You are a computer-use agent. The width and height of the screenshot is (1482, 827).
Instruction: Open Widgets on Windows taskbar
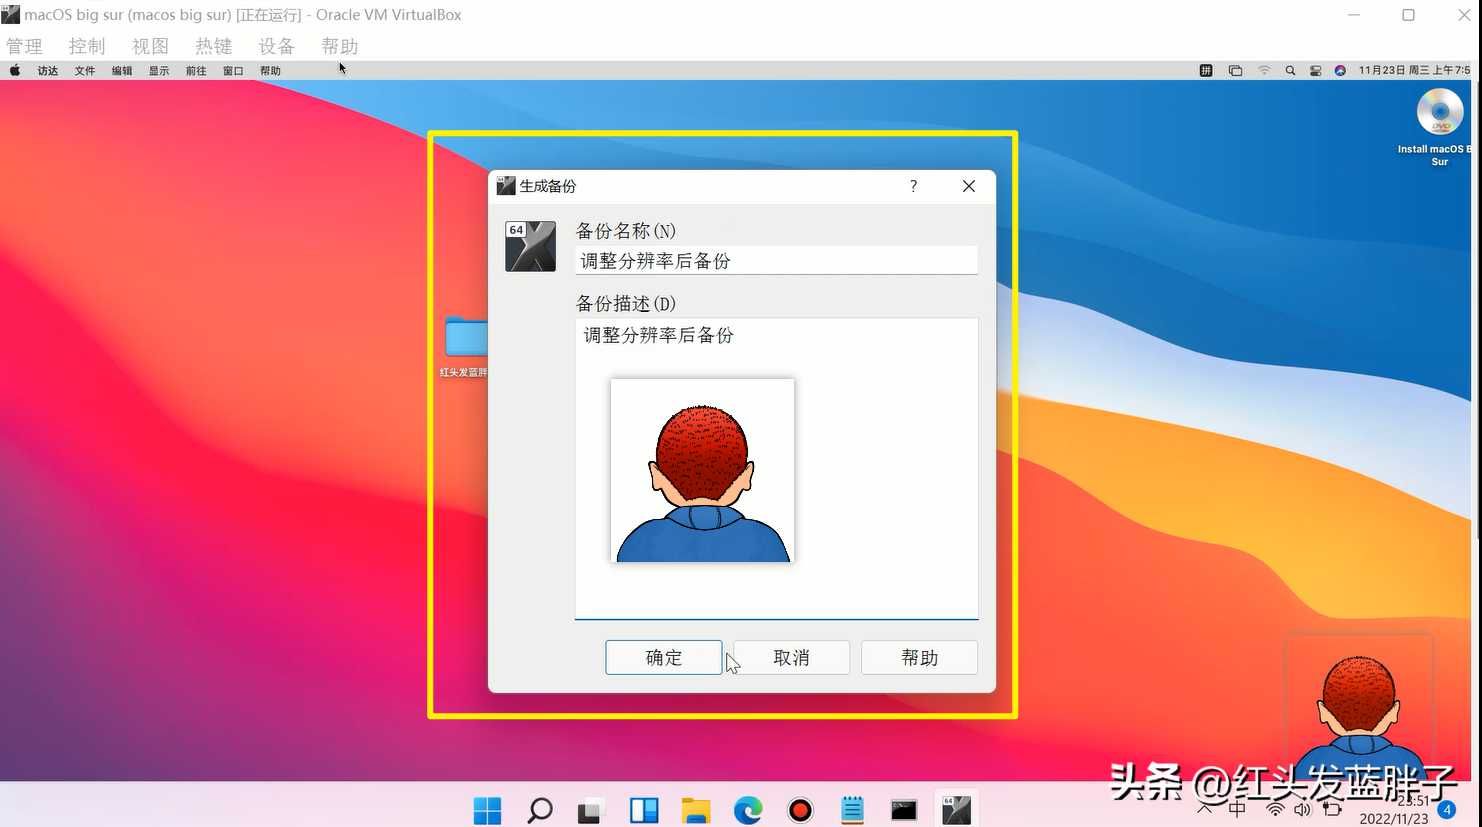point(644,810)
